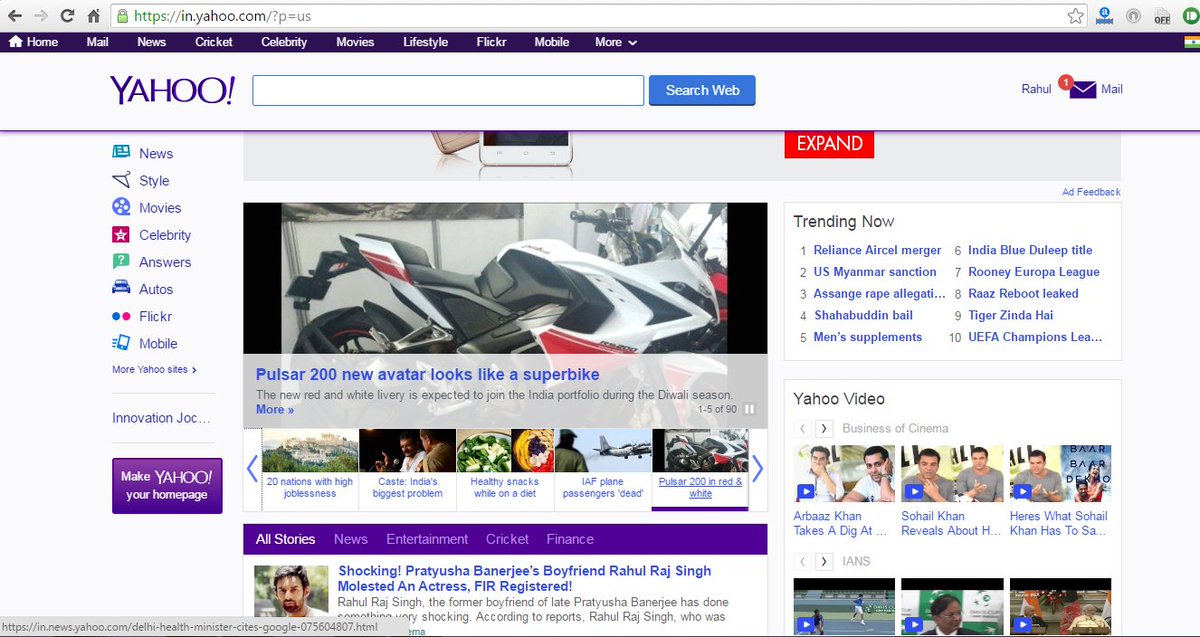Image resolution: width=1200 pixels, height=637 pixels.
Task: Read more on Pulsar 200 story
Action: pos(275,409)
